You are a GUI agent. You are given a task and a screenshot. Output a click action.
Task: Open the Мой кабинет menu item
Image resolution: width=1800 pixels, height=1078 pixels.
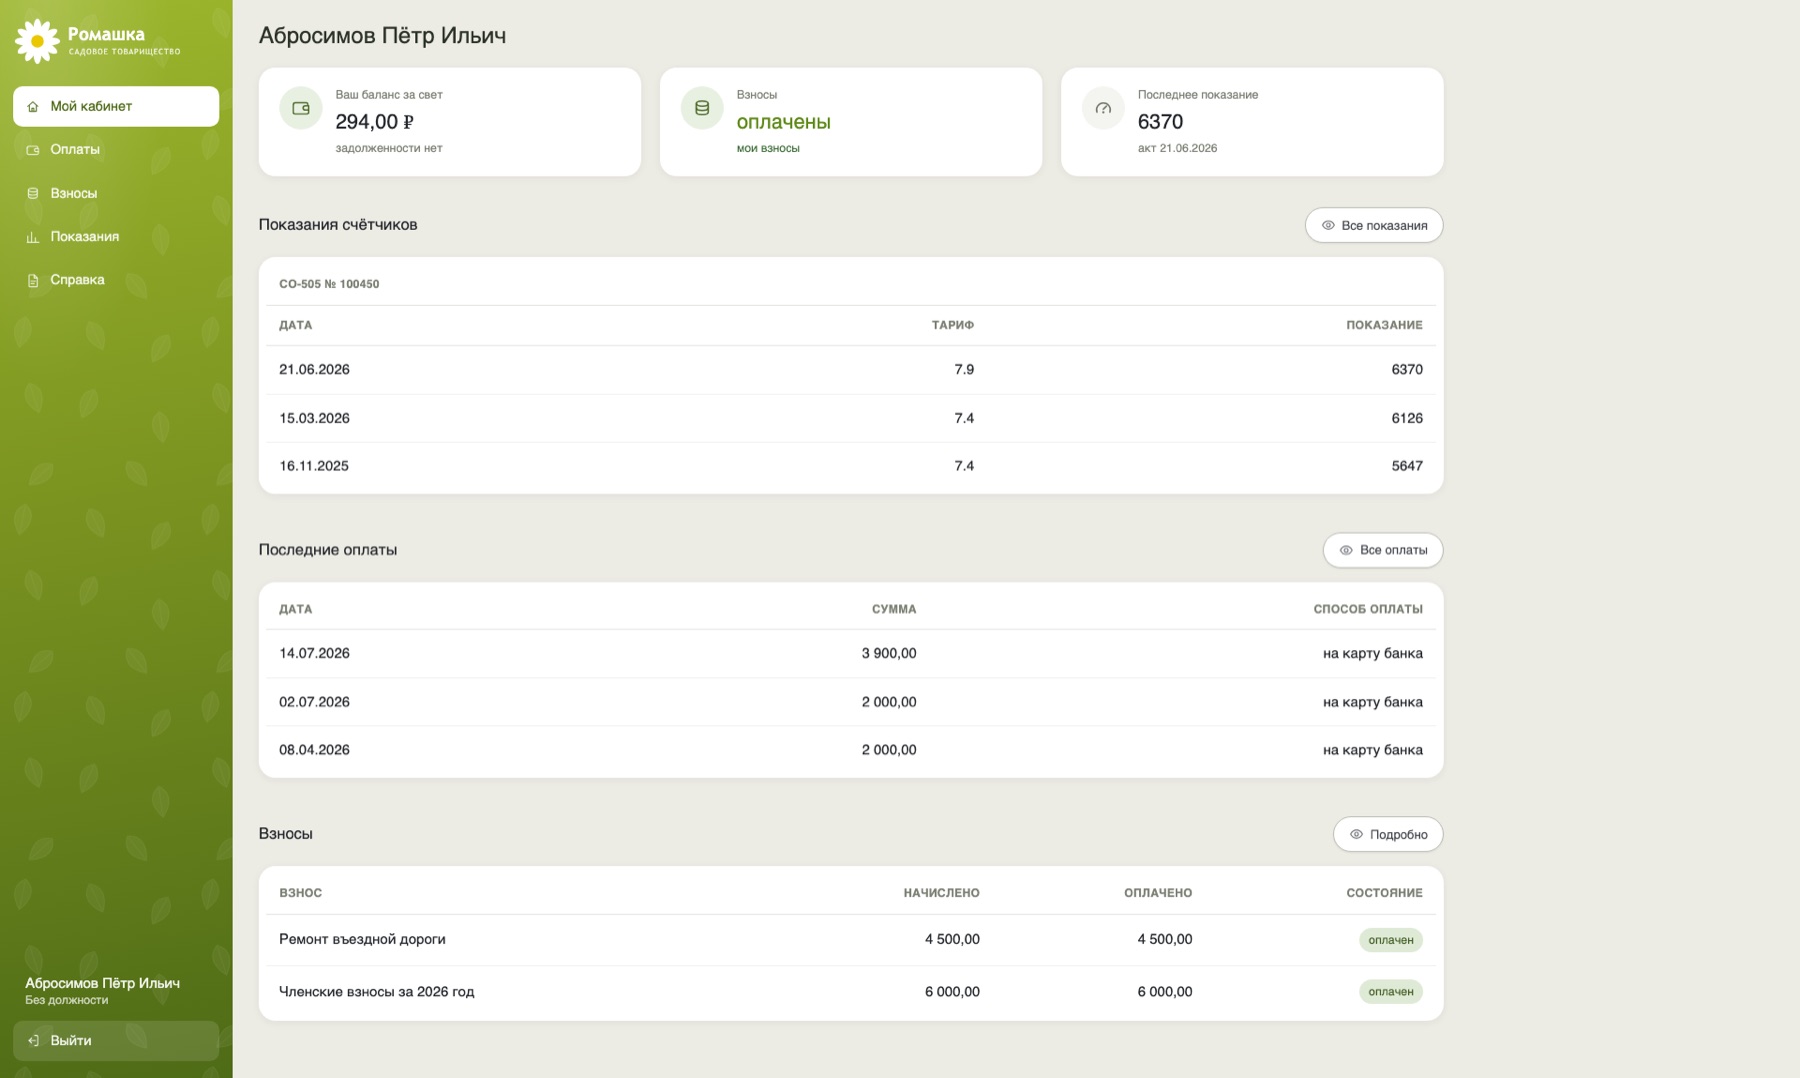click(x=116, y=106)
